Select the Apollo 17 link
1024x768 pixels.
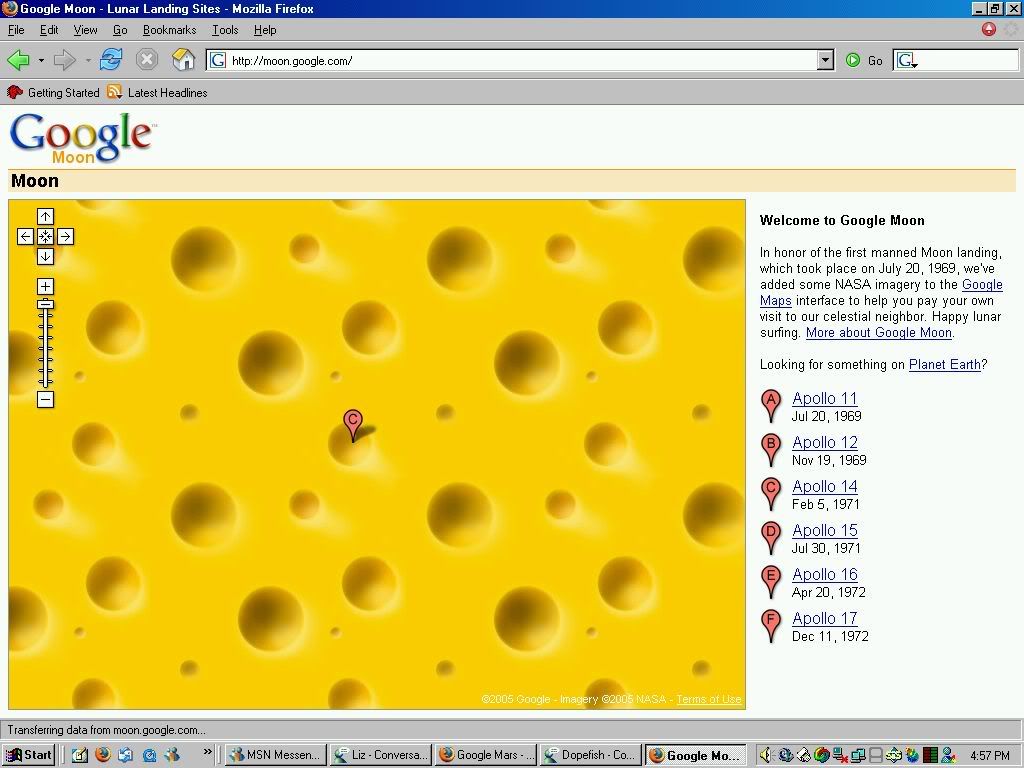(825, 618)
